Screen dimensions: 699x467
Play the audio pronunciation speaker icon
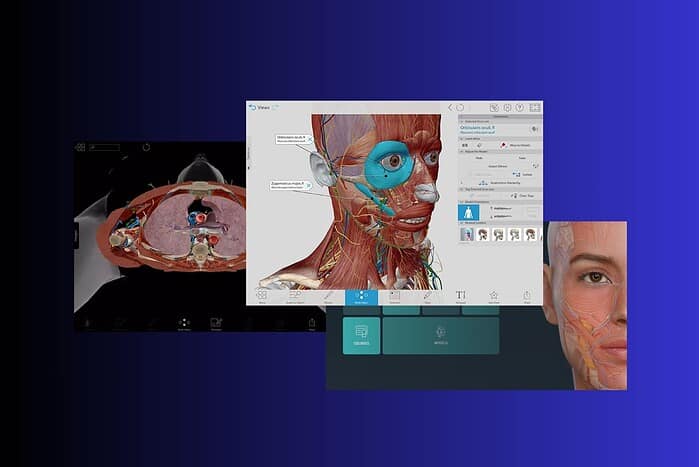point(535,128)
